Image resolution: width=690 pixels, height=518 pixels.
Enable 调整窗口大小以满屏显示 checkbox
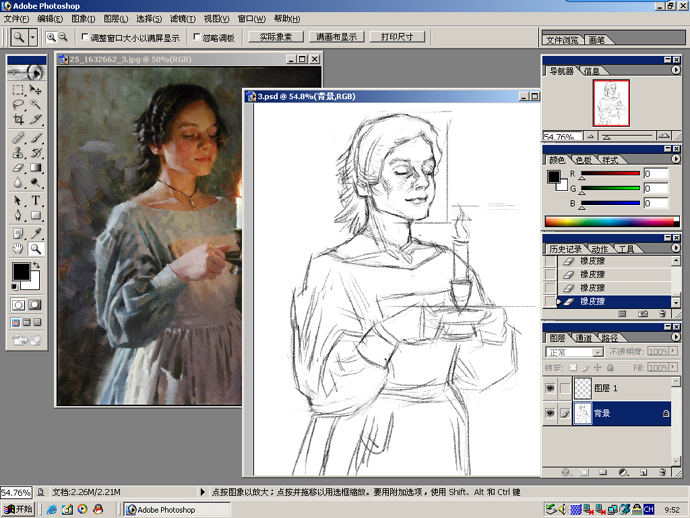85,37
